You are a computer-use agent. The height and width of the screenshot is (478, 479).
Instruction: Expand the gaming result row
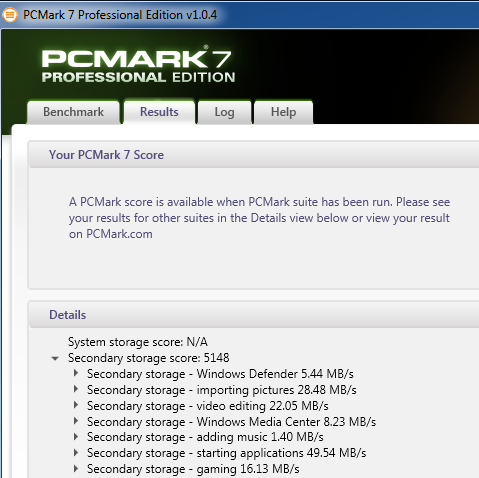(76, 468)
